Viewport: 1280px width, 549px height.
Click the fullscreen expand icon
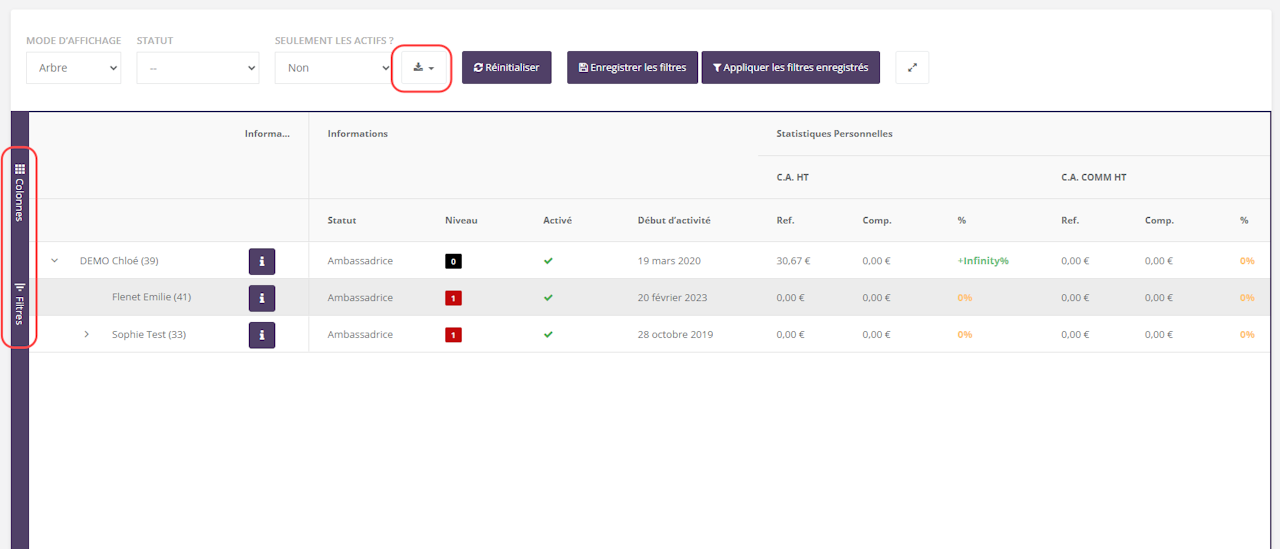pyautogui.click(x=912, y=68)
